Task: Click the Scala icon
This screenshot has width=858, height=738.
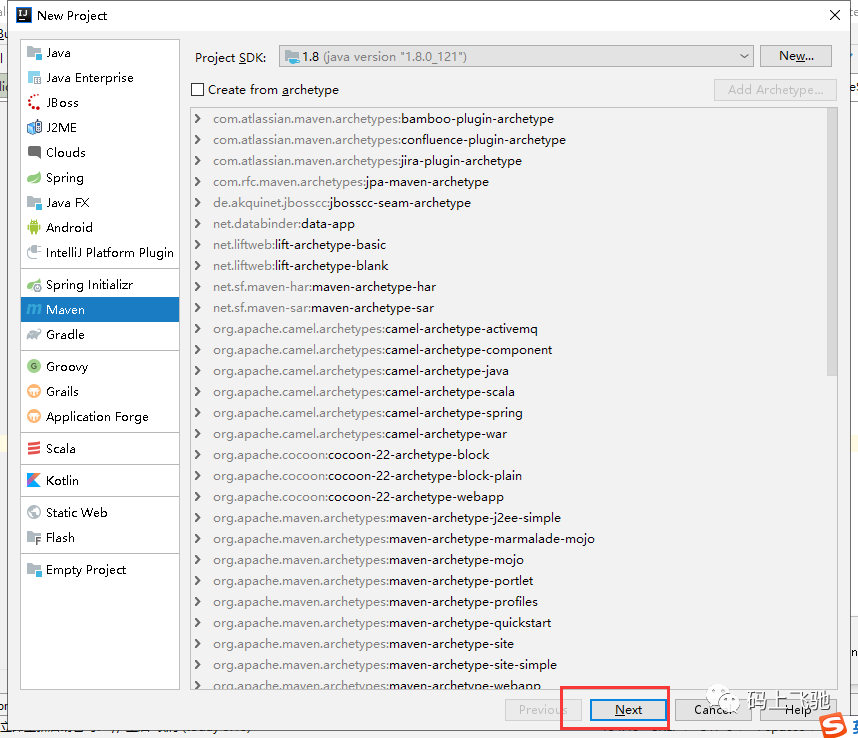Action: [x=34, y=449]
